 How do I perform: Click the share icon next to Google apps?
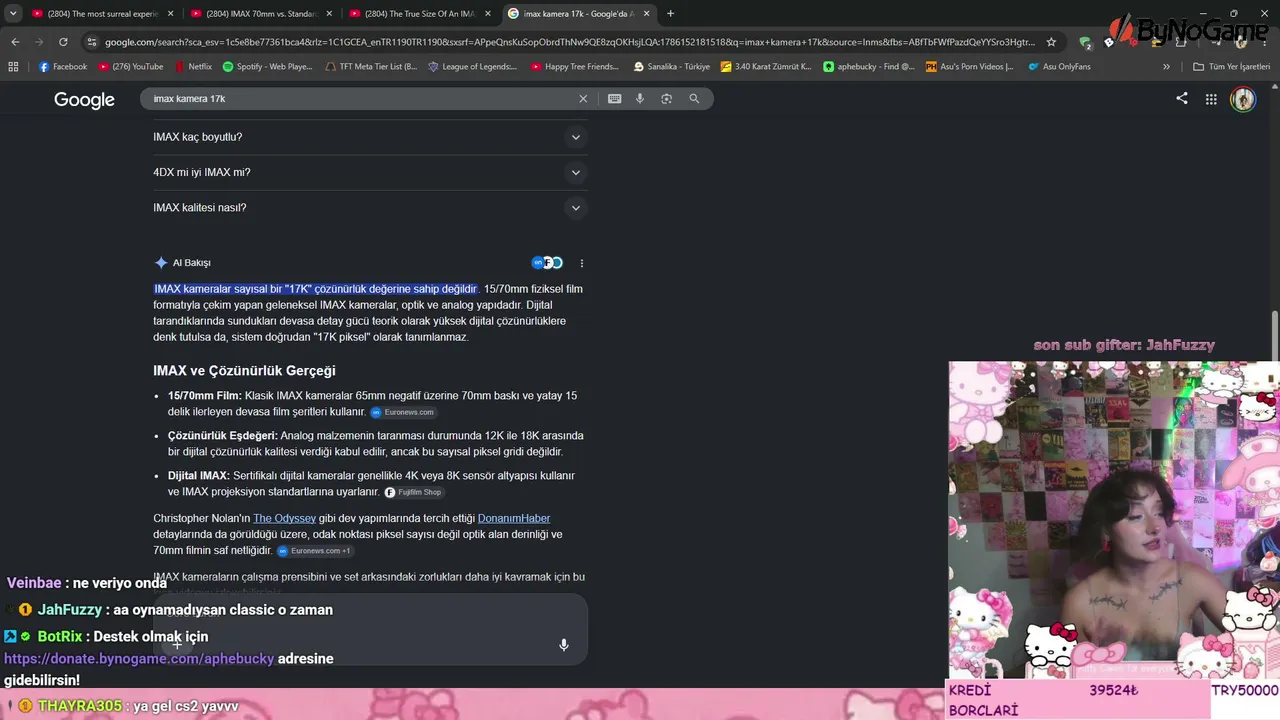(1182, 98)
